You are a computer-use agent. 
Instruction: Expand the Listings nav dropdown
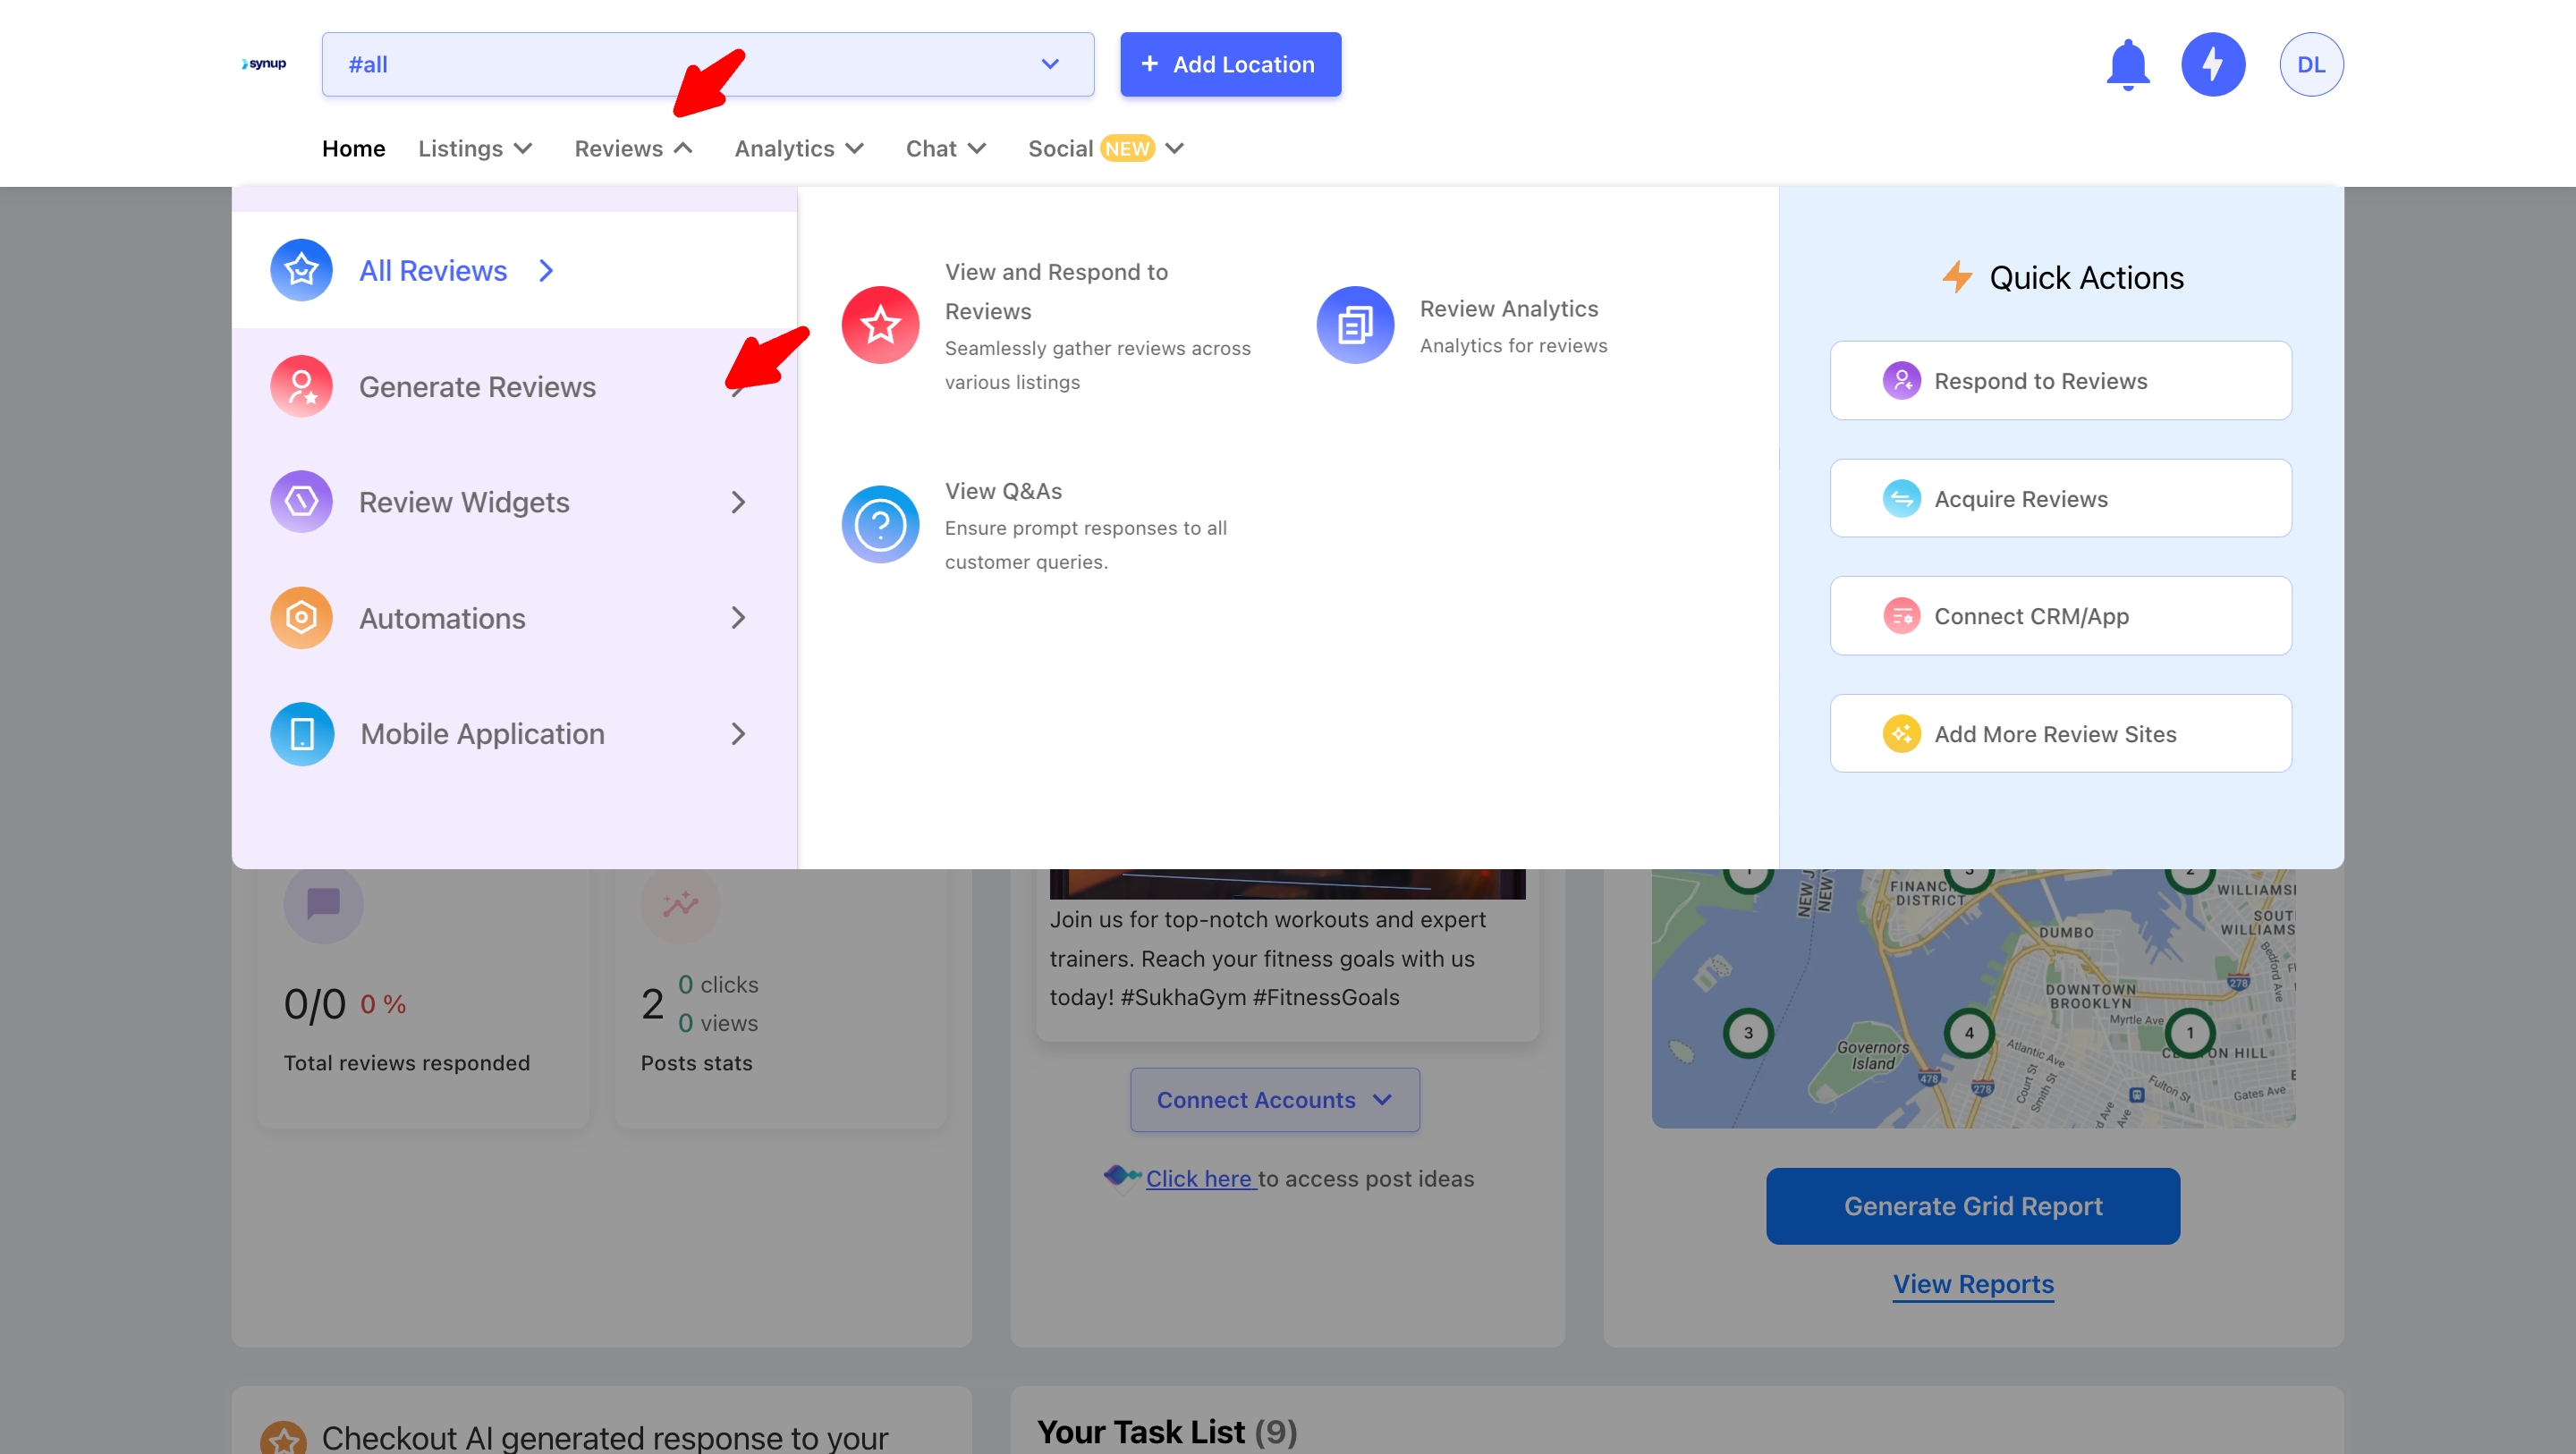475,149
